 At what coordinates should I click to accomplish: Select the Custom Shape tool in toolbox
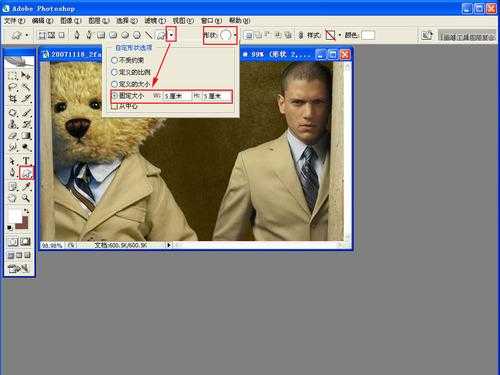[x=26, y=173]
